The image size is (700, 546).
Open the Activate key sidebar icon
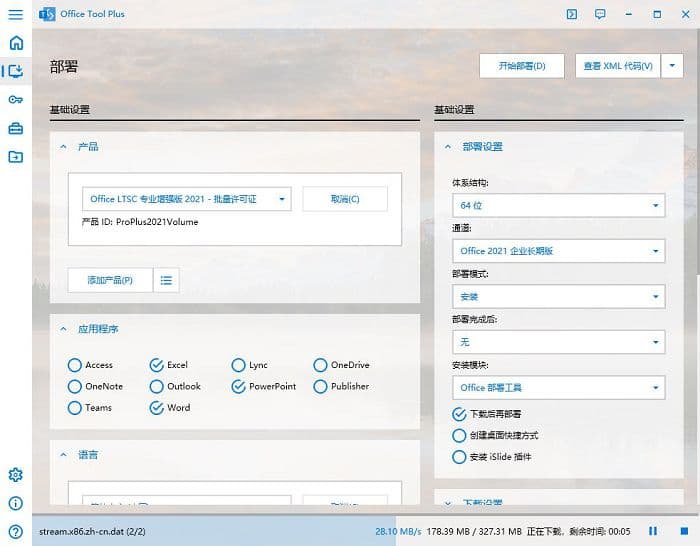[16, 100]
